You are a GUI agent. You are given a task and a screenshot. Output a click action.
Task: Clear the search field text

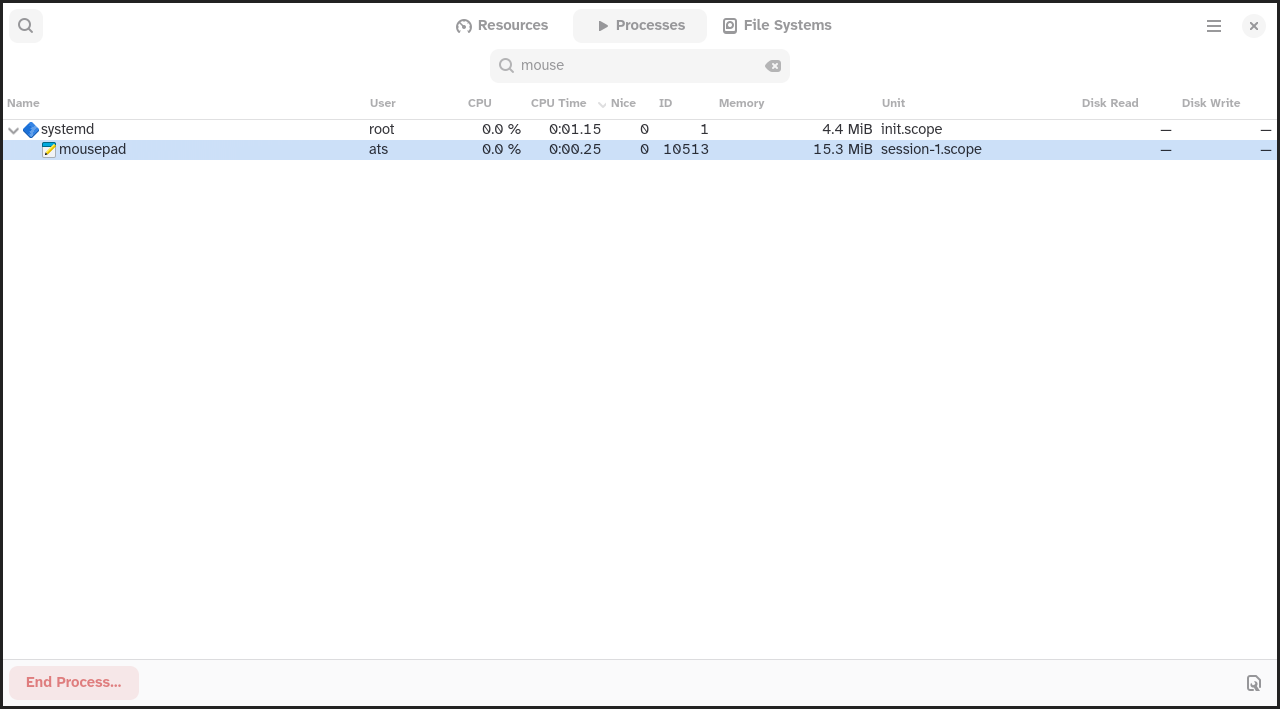click(x=773, y=66)
